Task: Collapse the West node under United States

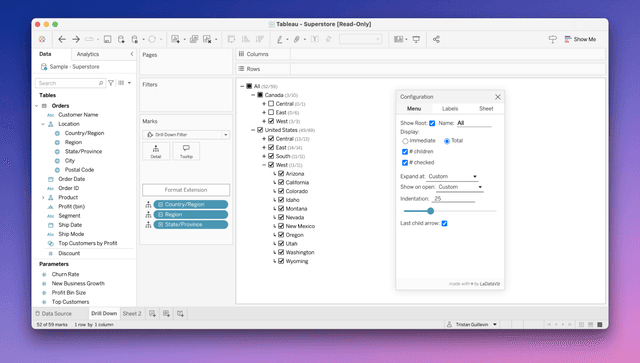Action: (x=264, y=165)
